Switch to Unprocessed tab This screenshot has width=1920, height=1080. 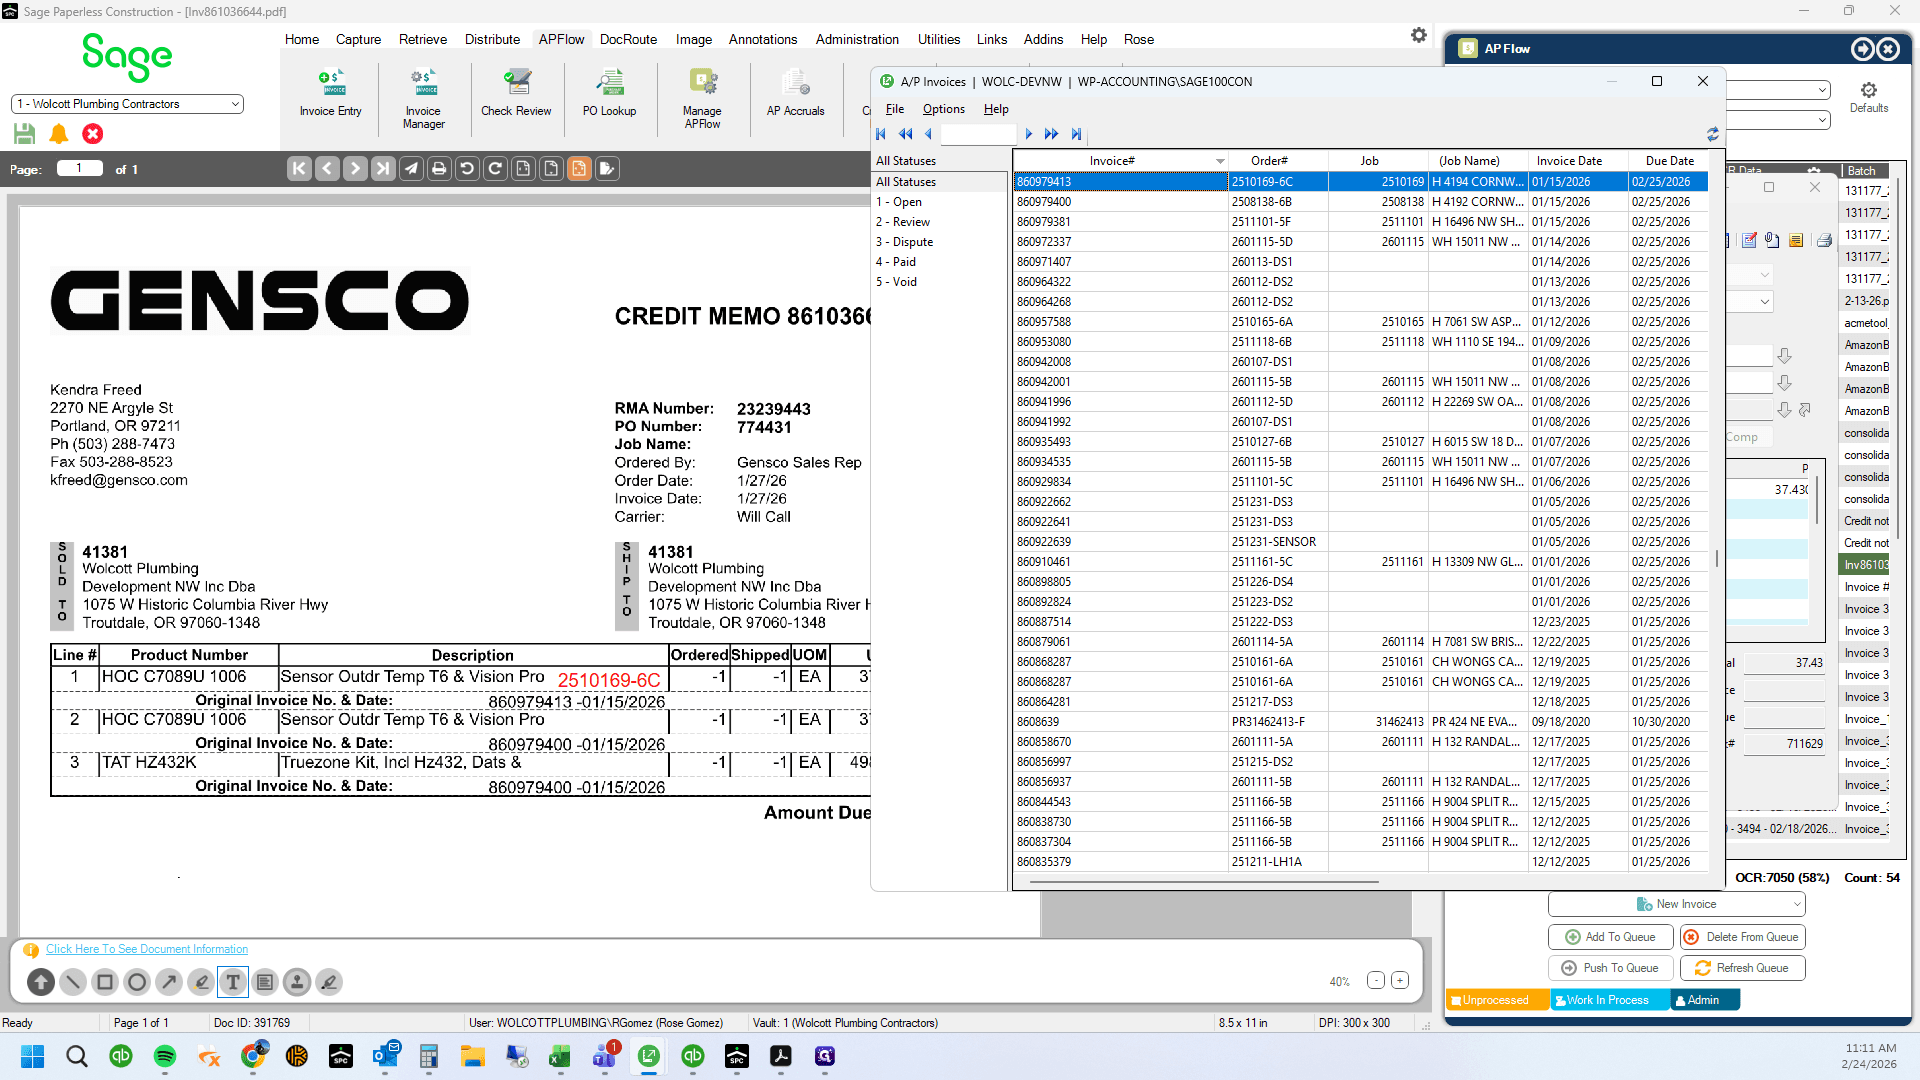coord(1497,1000)
